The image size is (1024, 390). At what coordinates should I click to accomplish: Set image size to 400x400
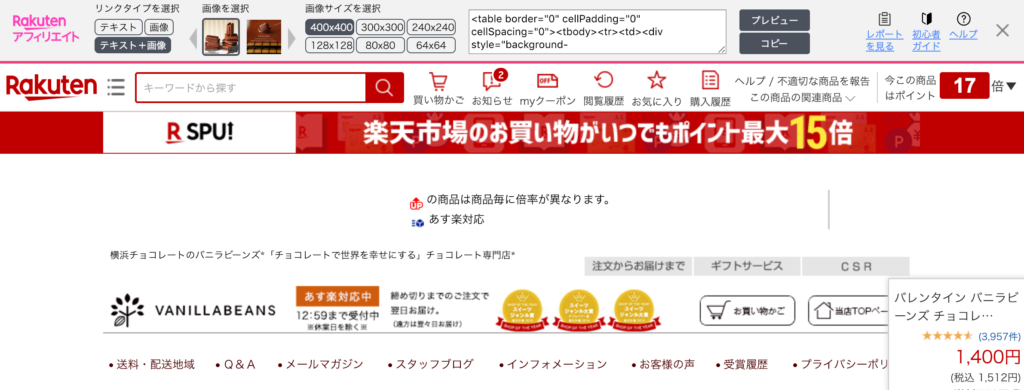(330, 27)
